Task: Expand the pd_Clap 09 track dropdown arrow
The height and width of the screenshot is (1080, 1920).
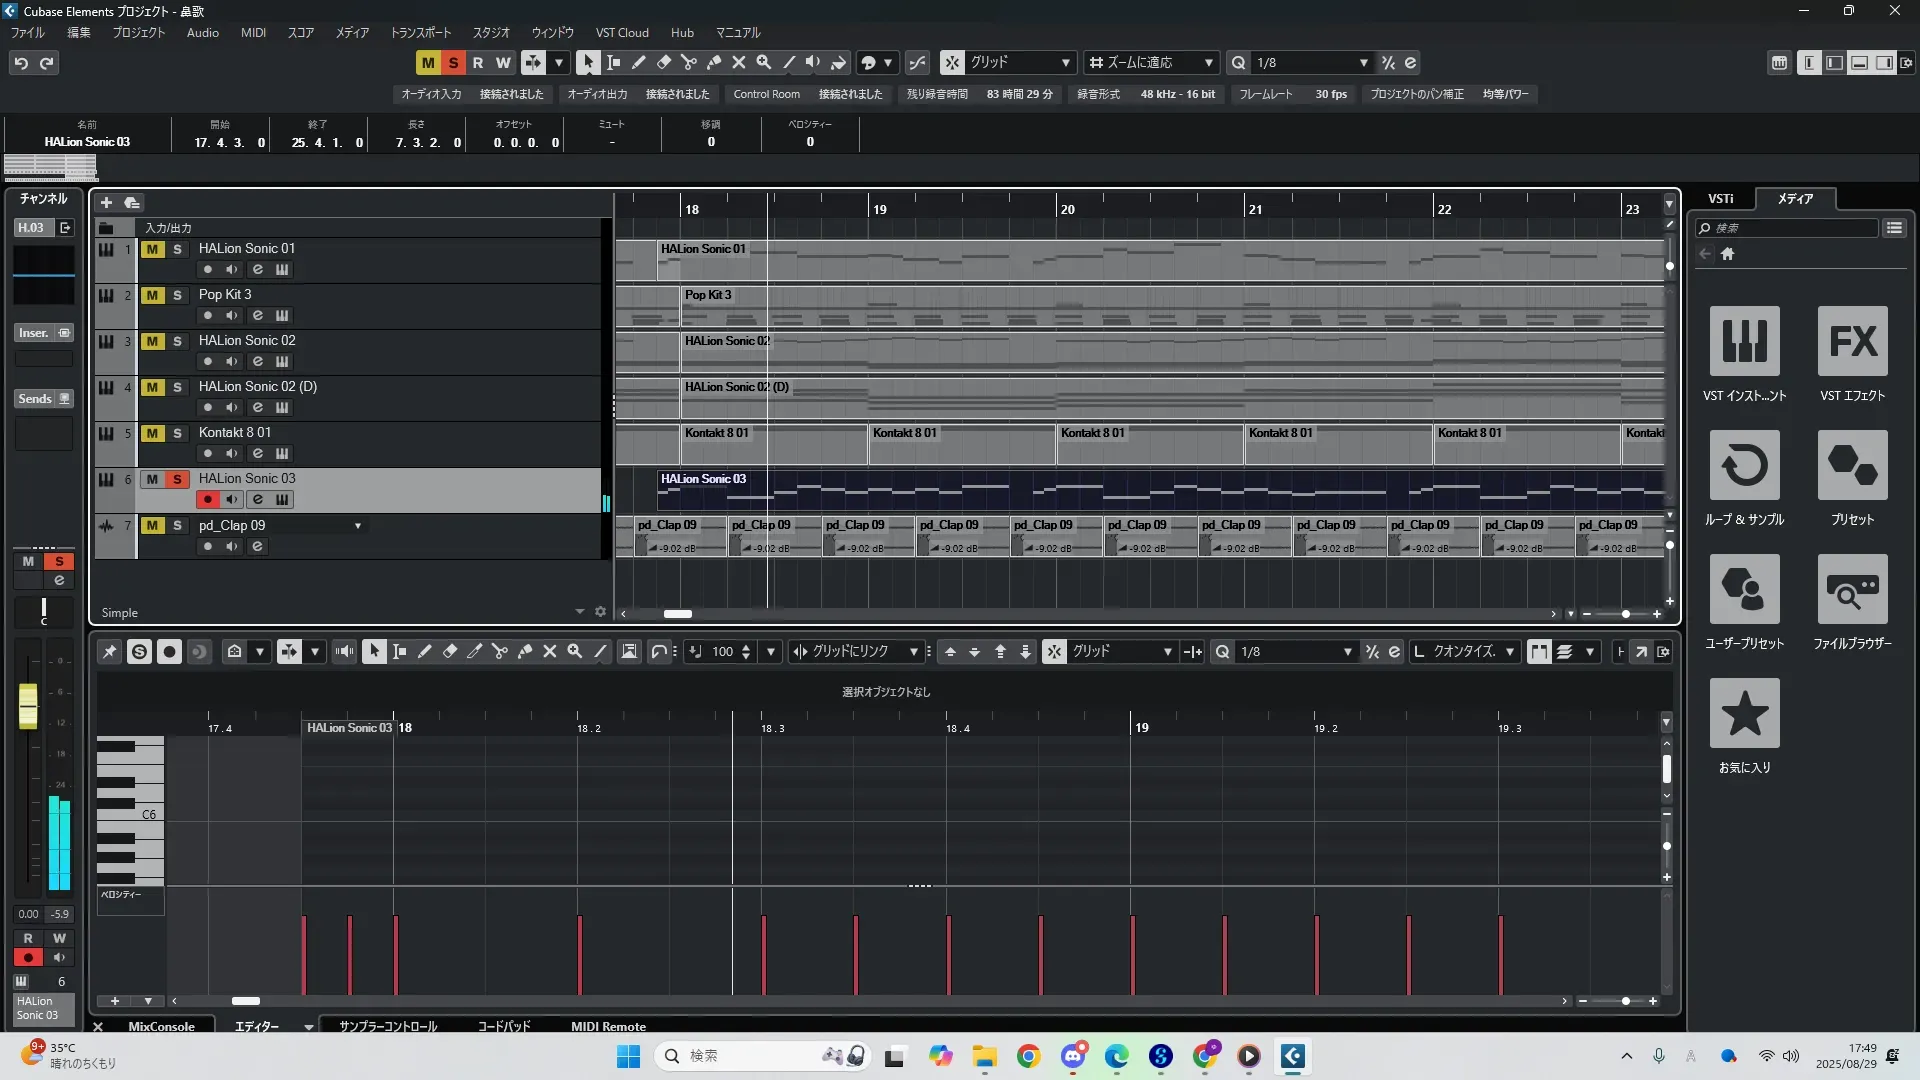Action: (358, 526)
